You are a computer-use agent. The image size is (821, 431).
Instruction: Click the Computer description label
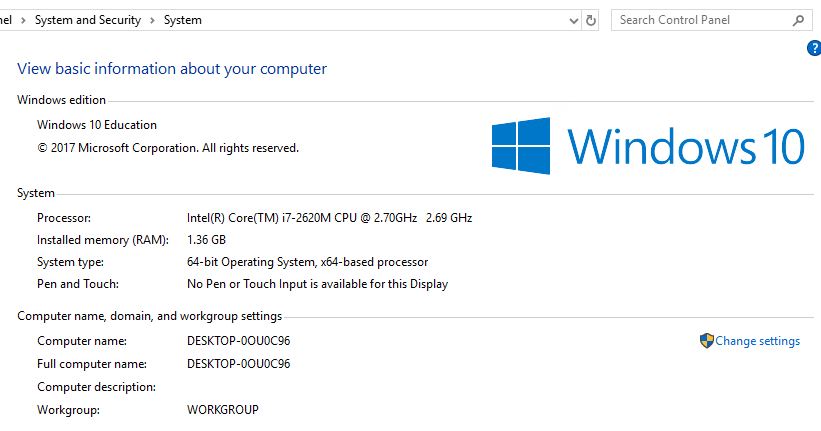click(96, 387)
